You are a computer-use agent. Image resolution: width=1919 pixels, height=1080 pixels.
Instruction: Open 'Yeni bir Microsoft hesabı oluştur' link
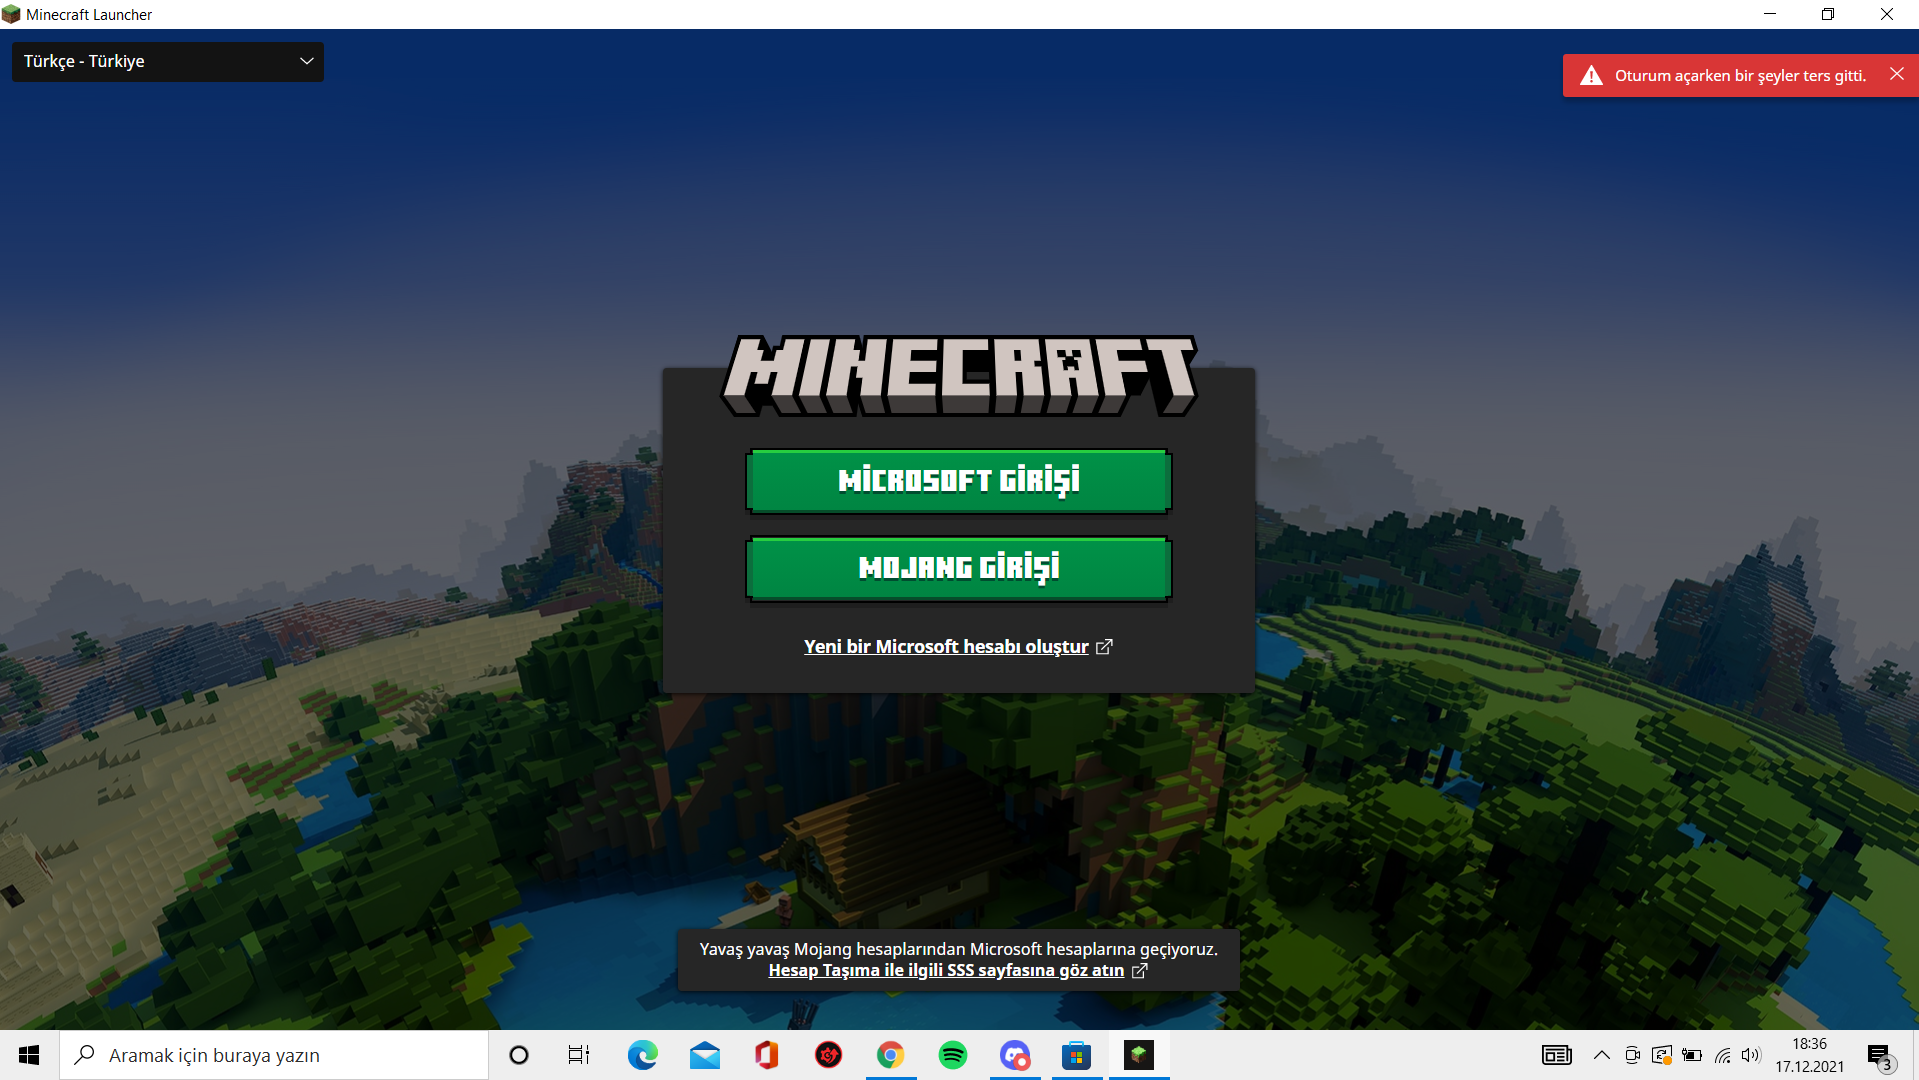coord(957,647)
